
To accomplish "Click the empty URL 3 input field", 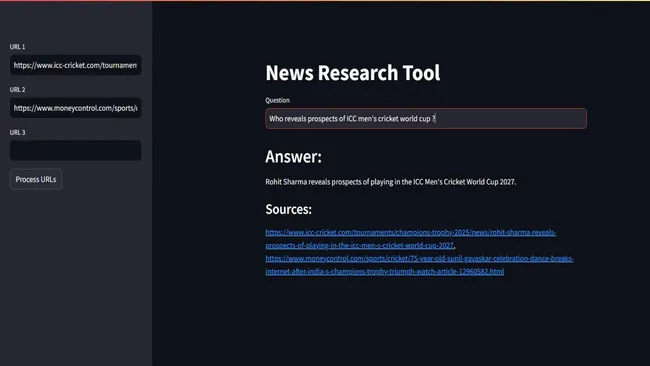I will (x=75, y=150).
